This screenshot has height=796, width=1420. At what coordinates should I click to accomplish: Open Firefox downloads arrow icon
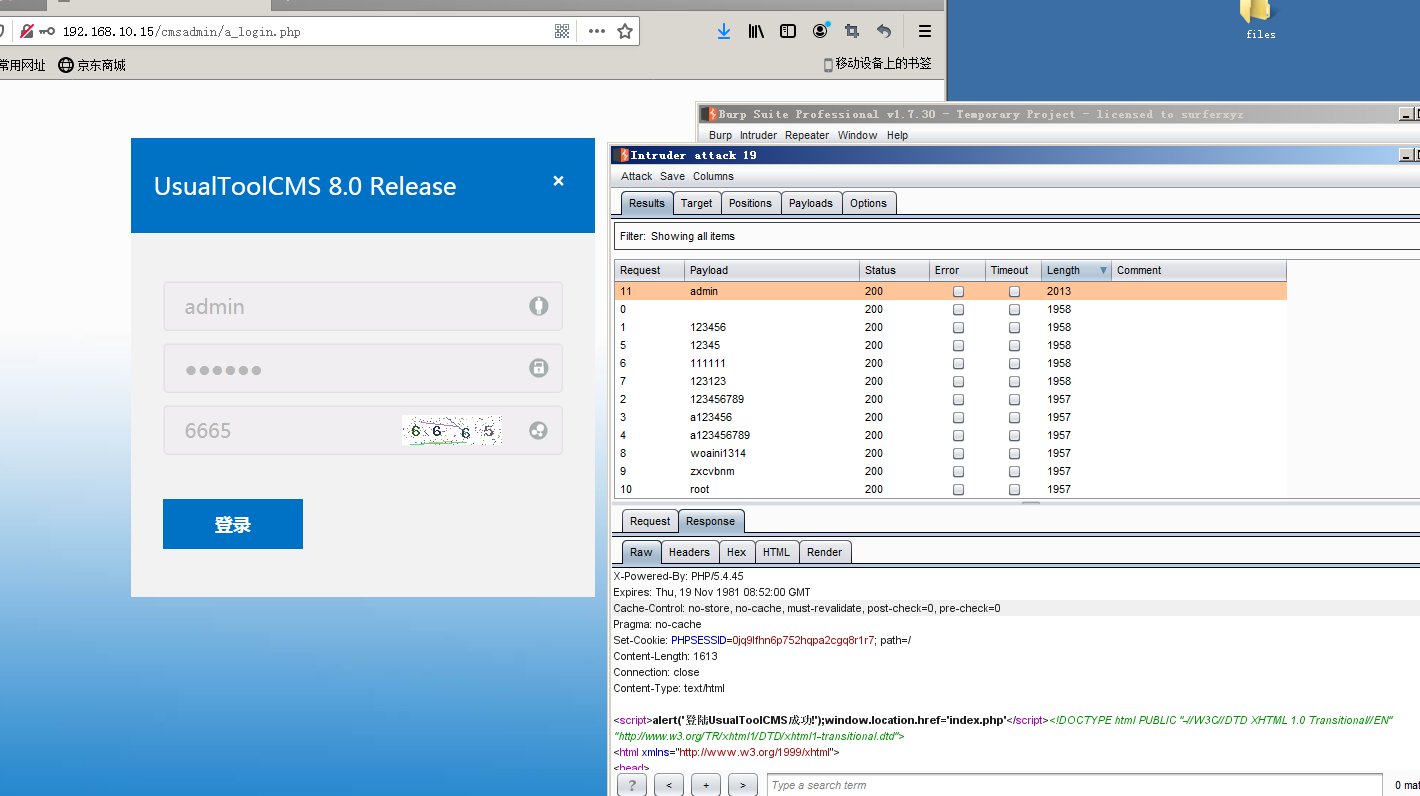(x=724, y=31)
